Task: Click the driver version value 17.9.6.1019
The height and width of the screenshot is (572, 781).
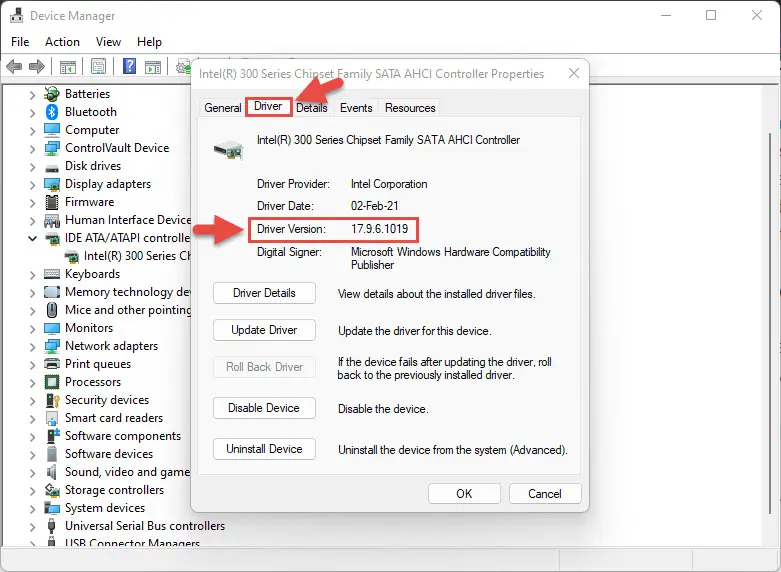Action: pyautogui.click(x=380, y=229)
